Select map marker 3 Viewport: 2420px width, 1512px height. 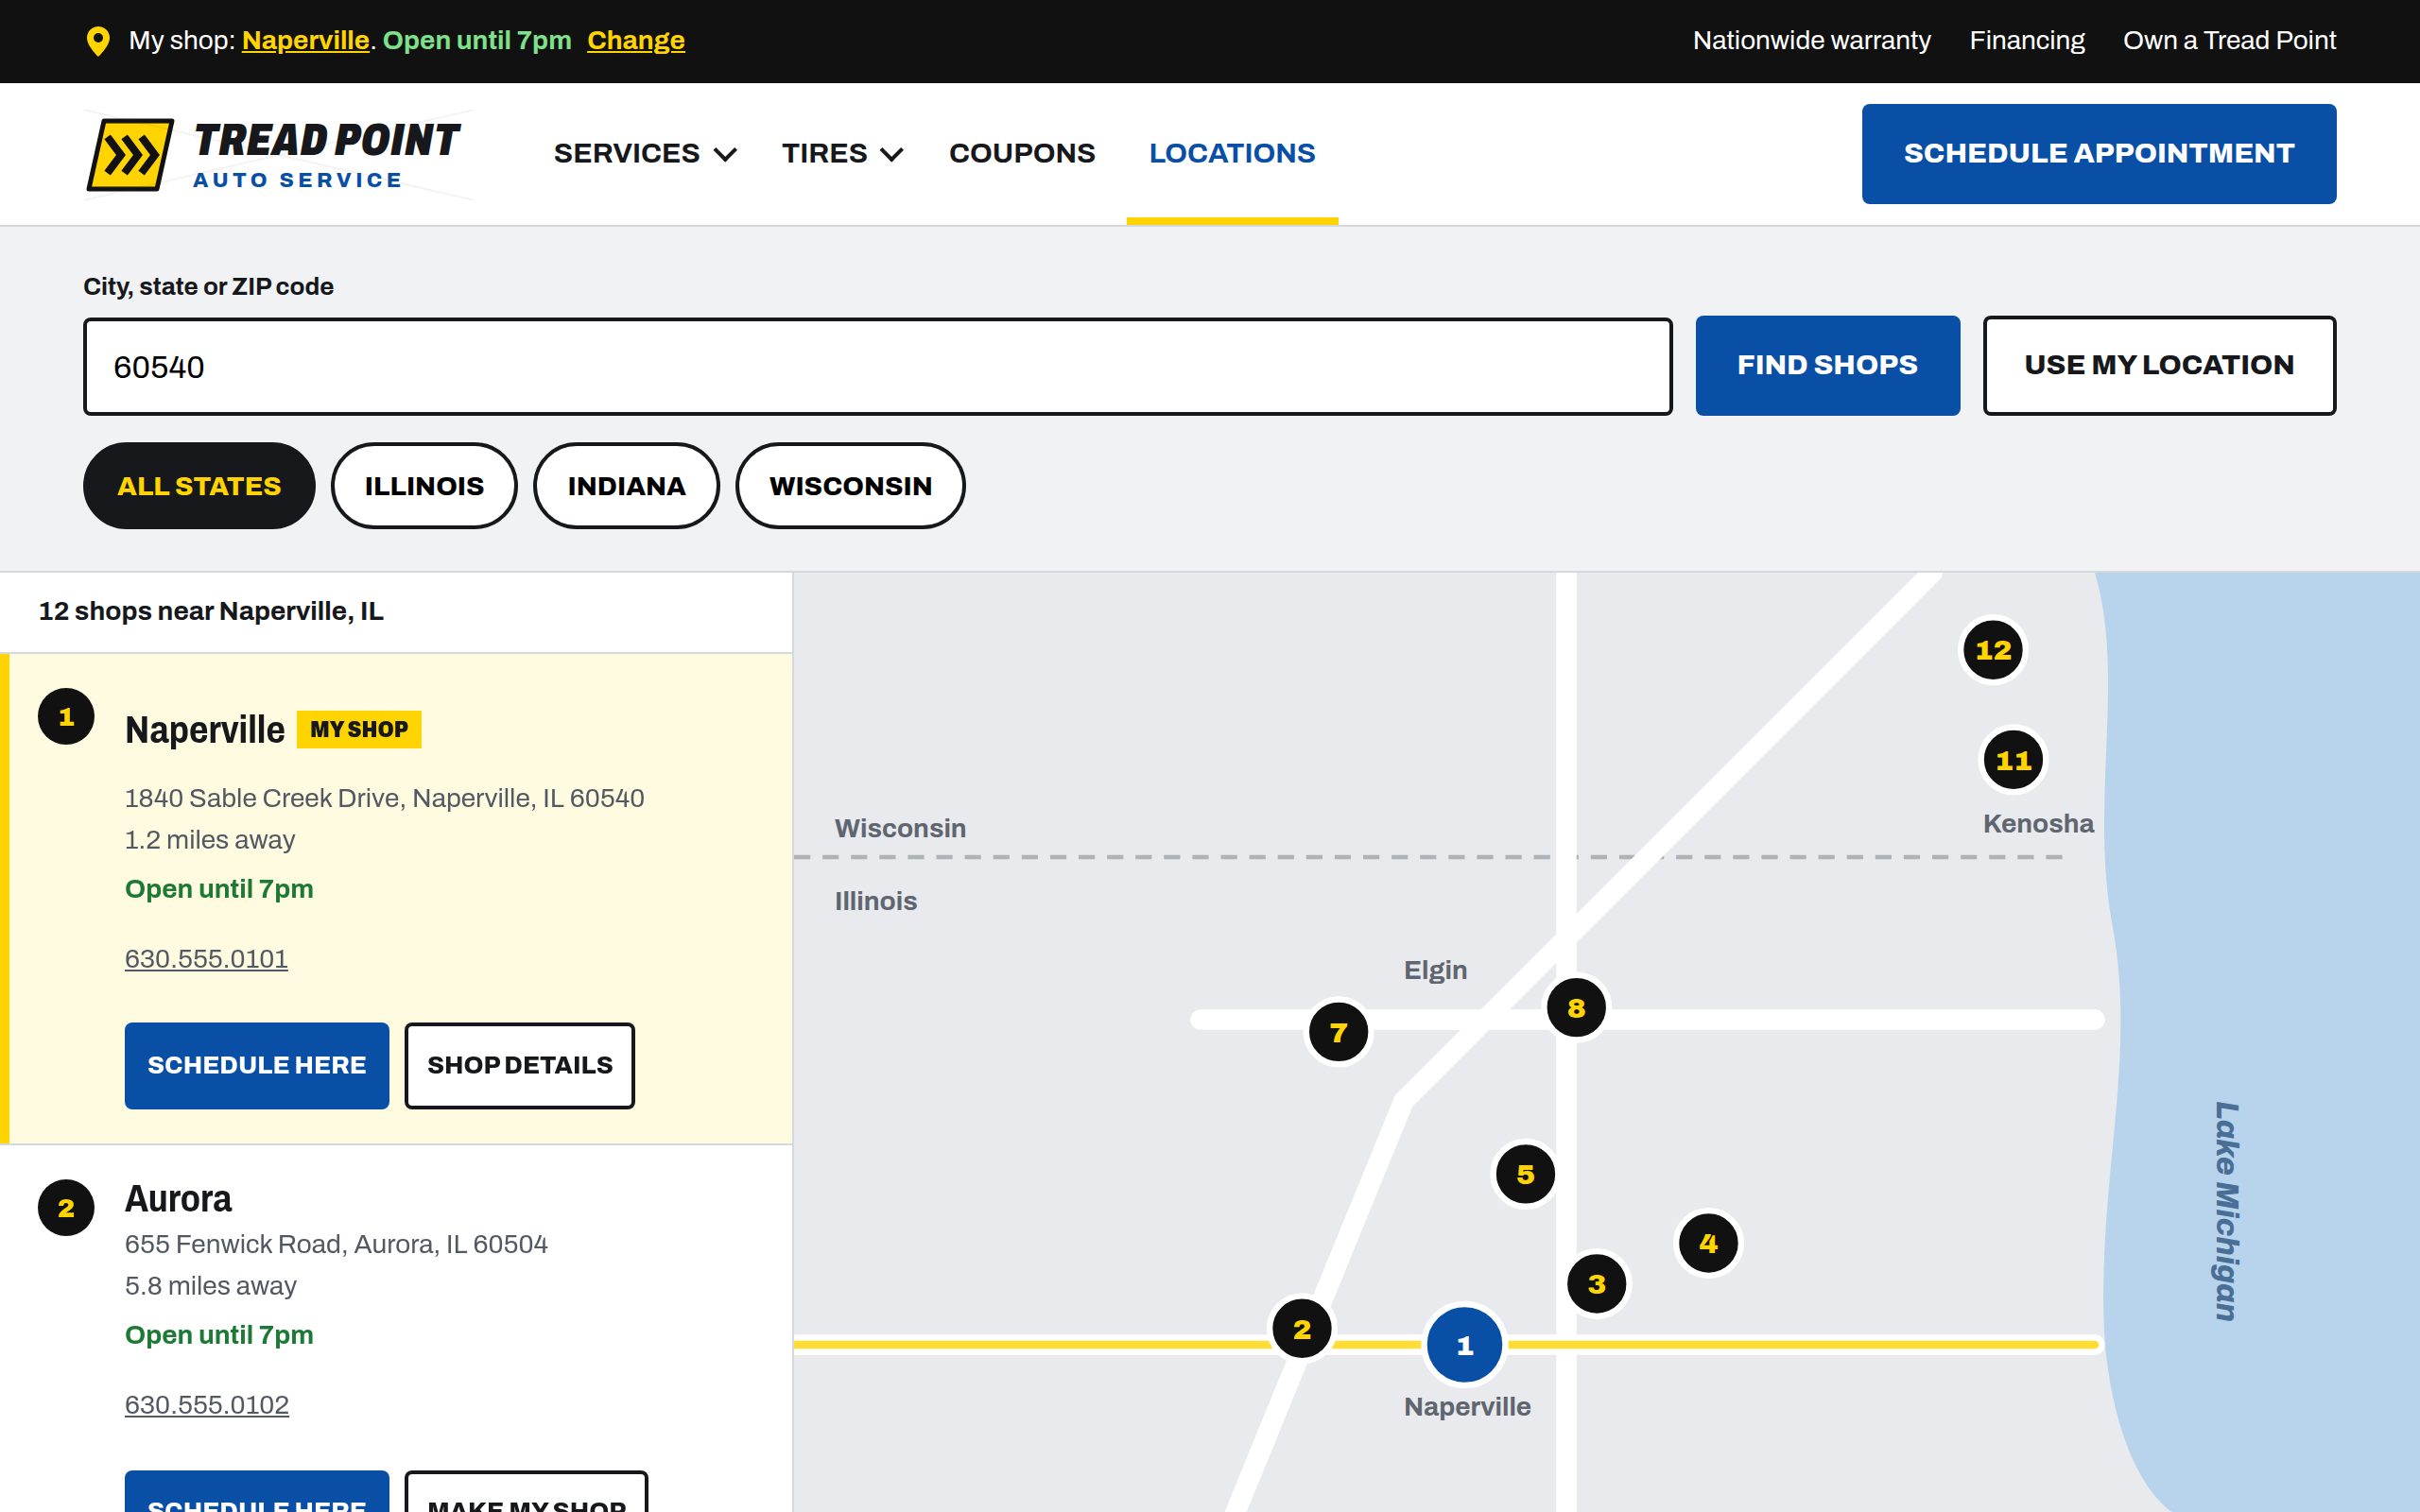click(x=1597, y=1284)
